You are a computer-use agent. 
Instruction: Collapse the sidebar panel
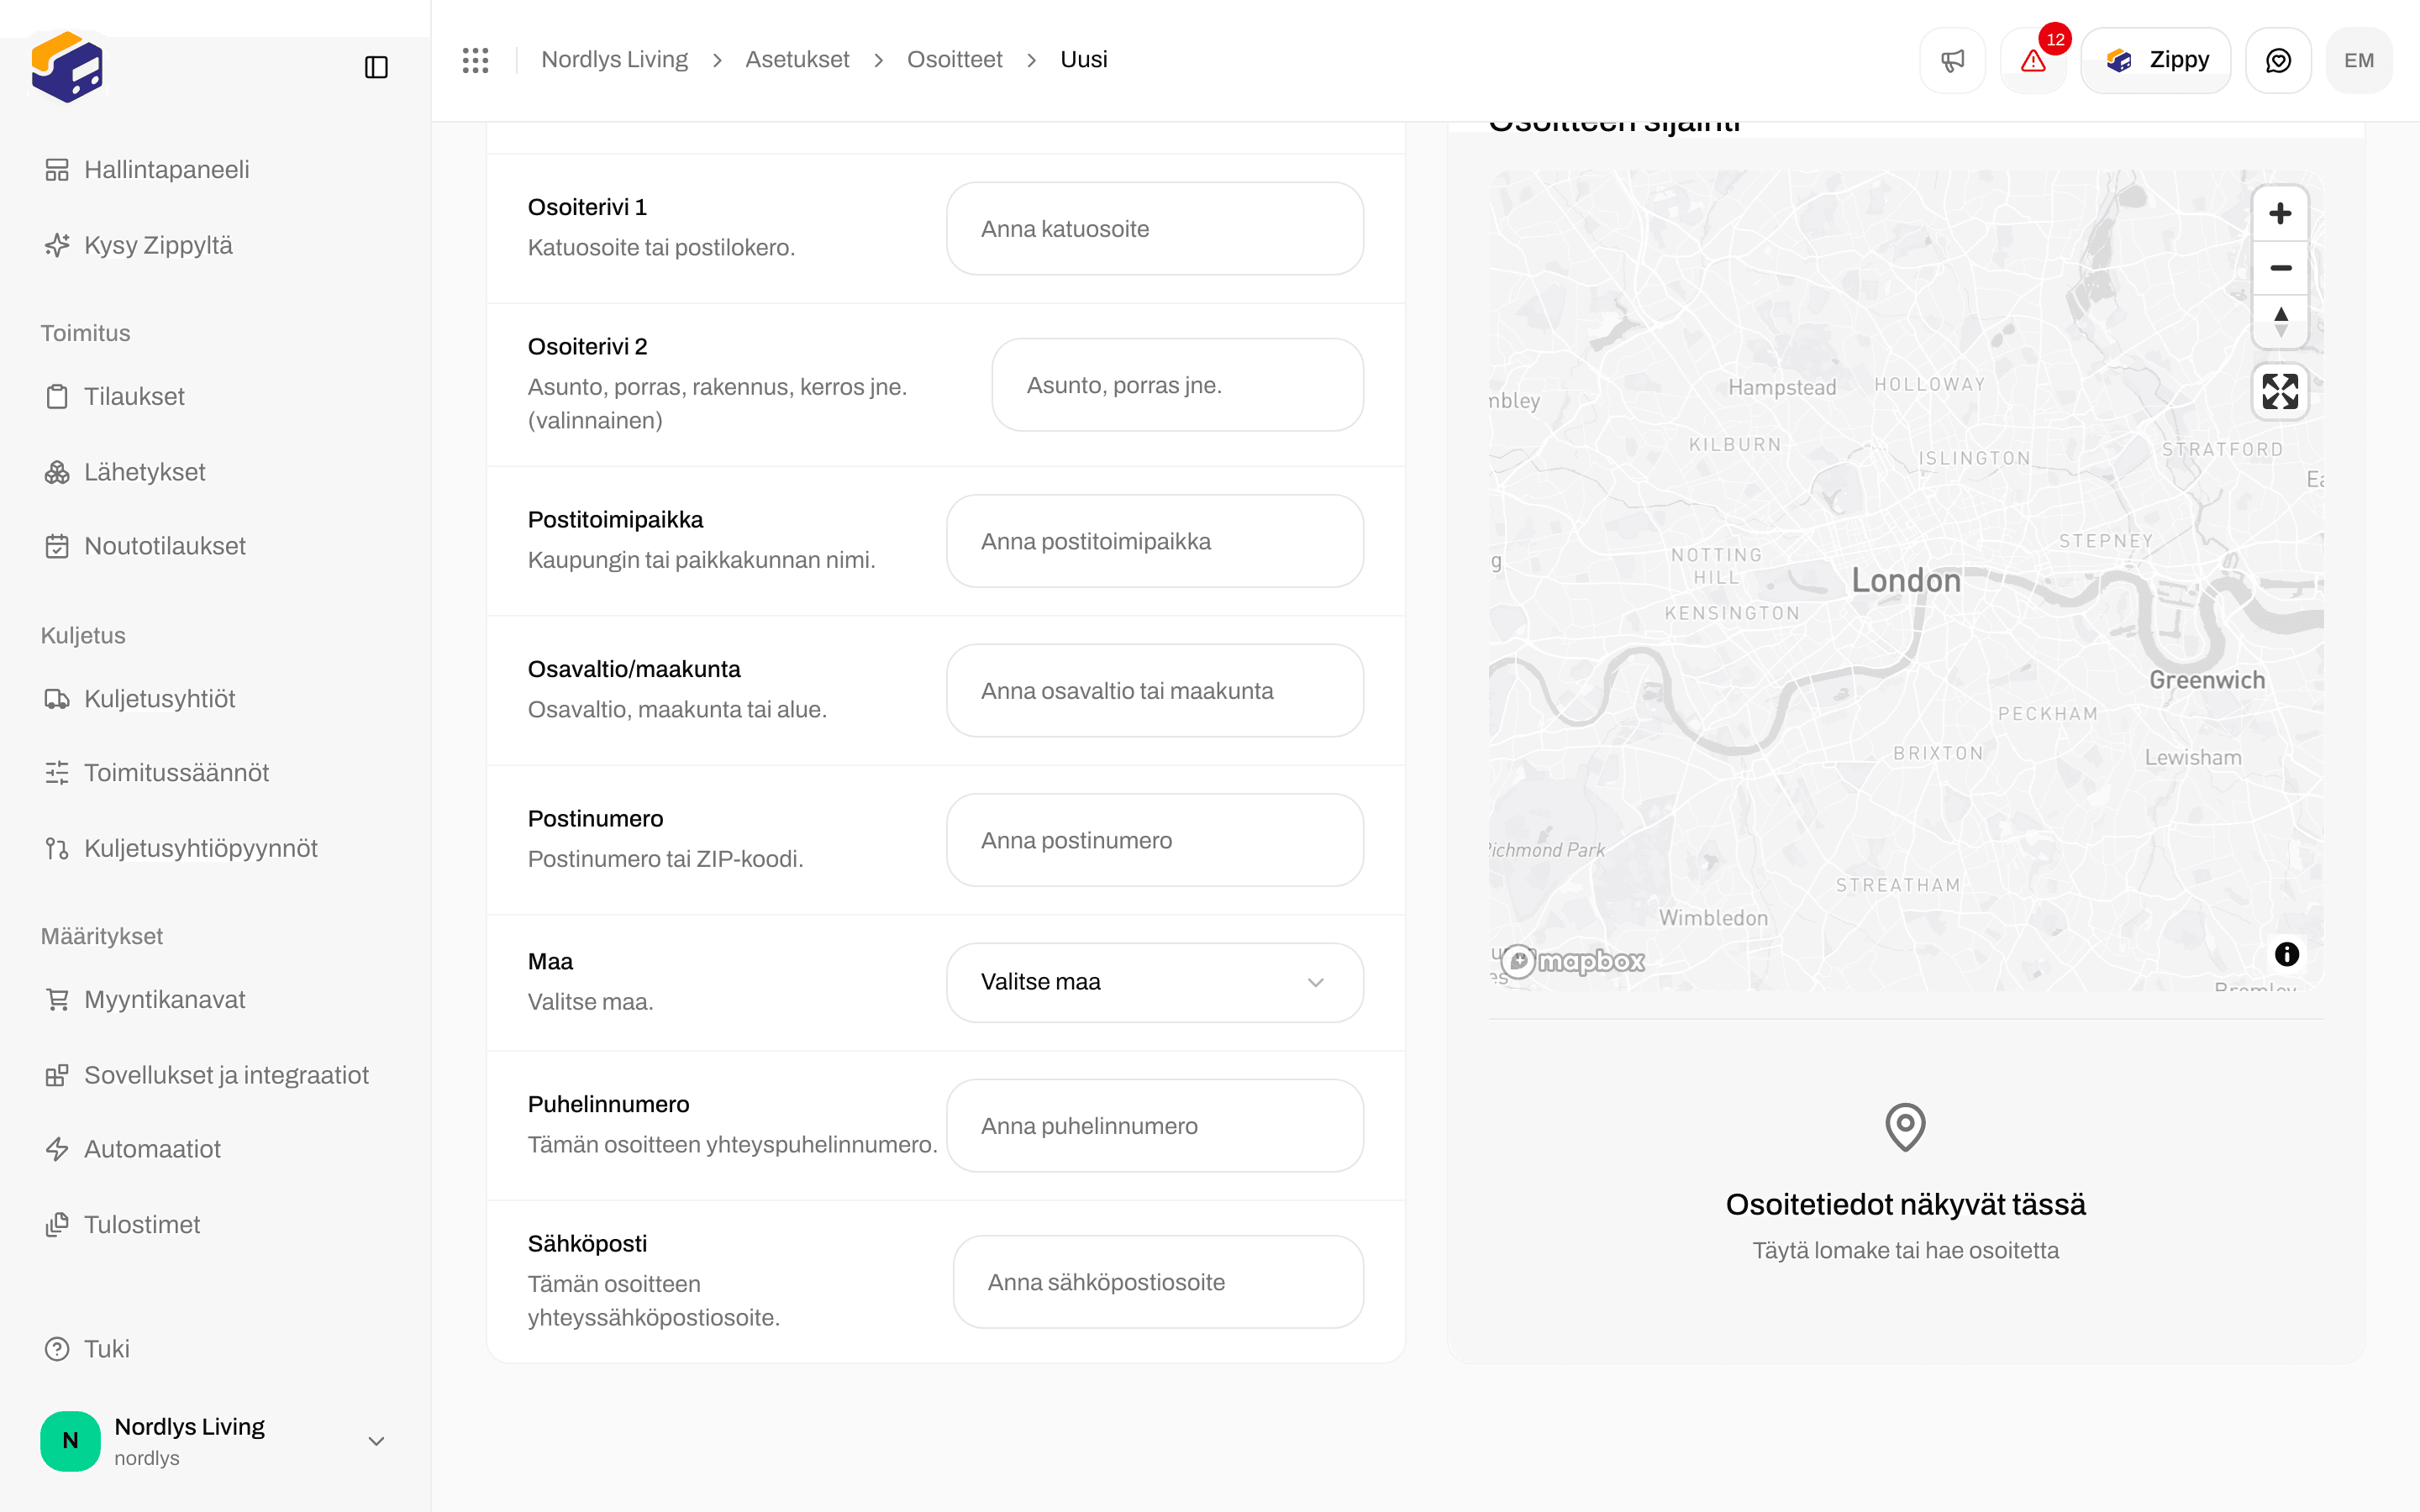point(376,67)
